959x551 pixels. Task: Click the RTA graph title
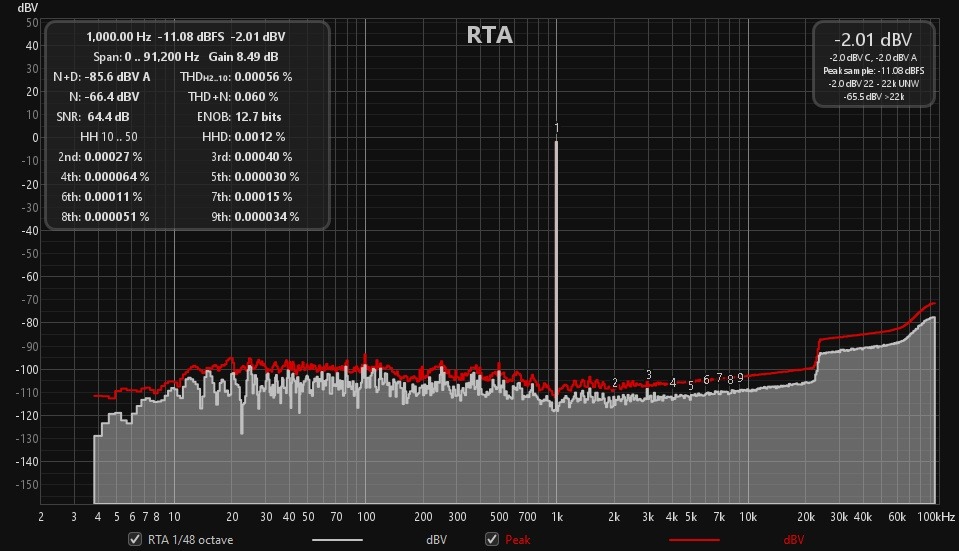pos(489,35)
